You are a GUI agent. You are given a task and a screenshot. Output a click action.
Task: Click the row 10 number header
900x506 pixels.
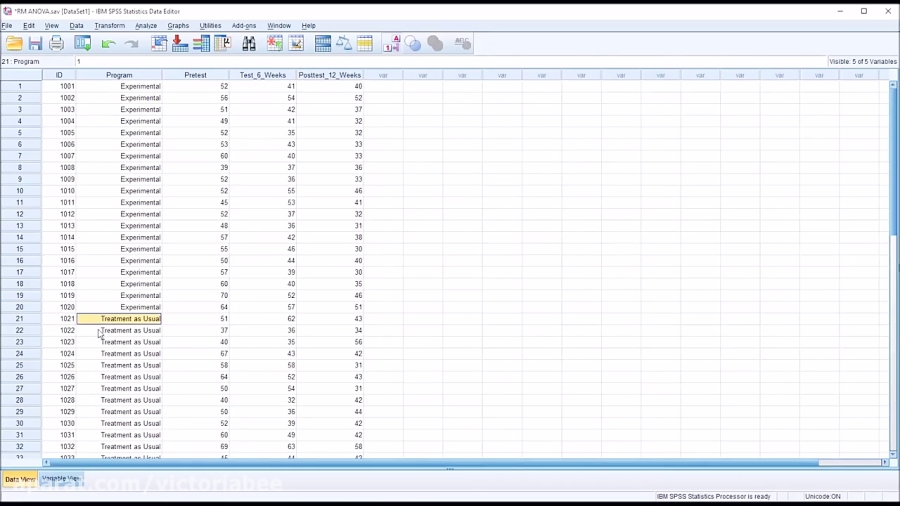(20, 191)
